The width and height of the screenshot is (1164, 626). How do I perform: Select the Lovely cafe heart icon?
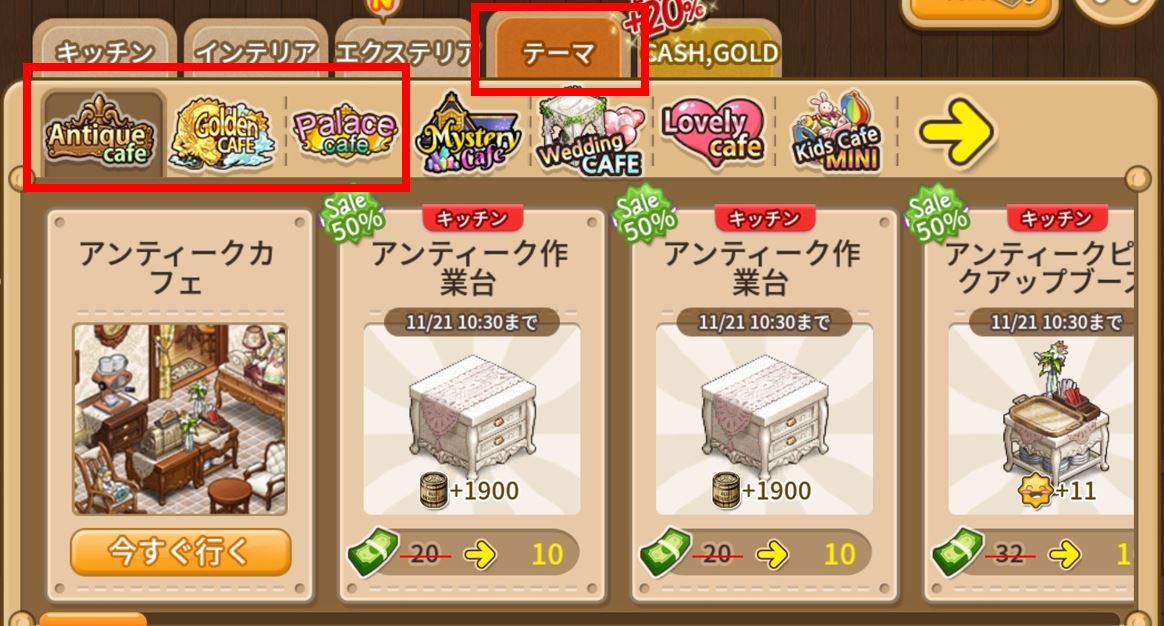pyautogui.click(x=713, y=134)
